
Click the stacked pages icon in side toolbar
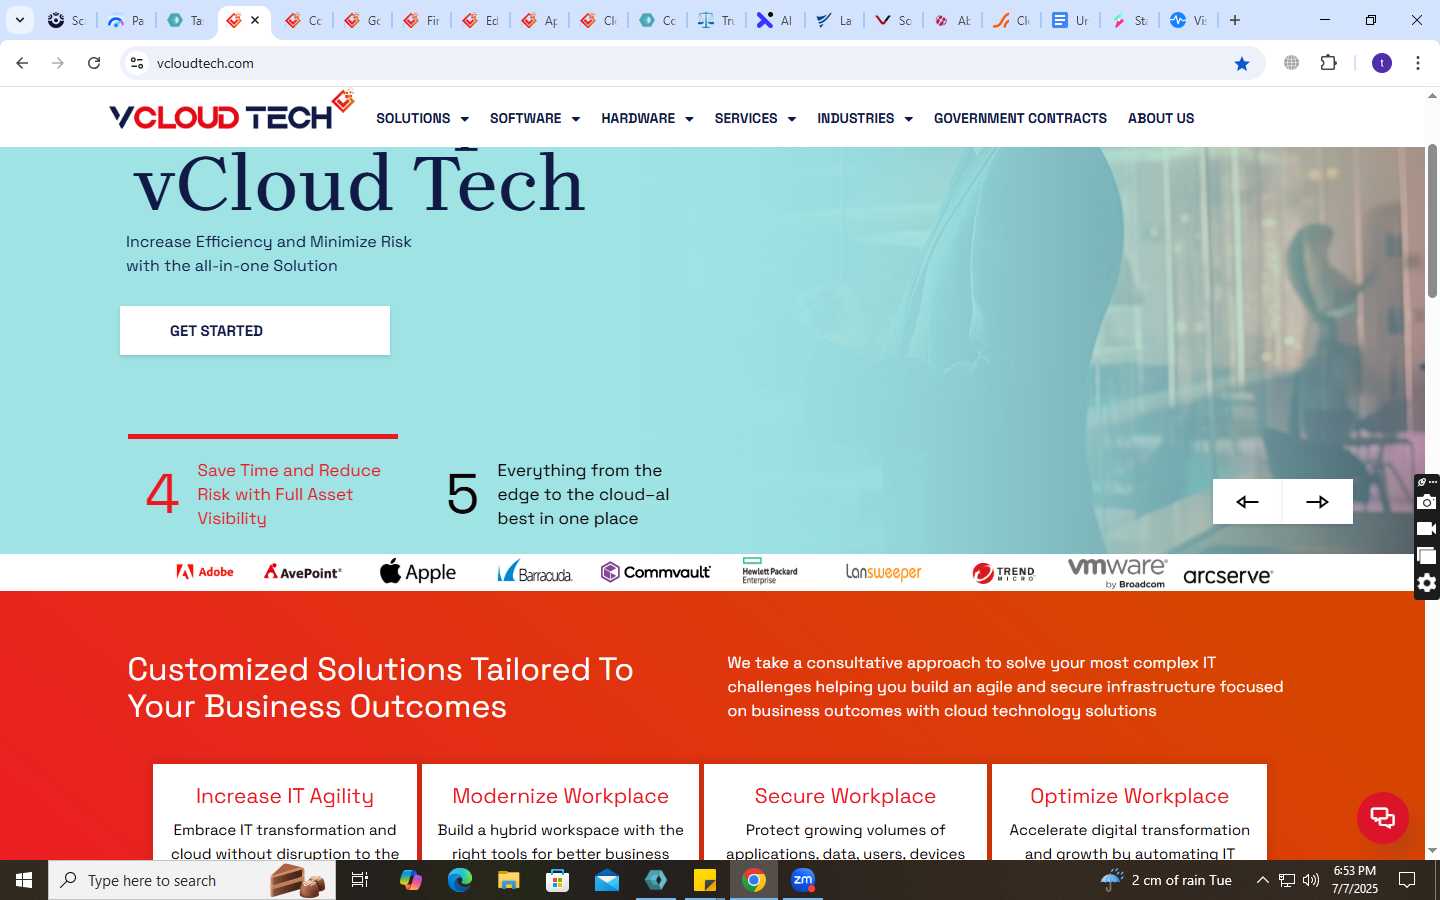[1427, 556]
